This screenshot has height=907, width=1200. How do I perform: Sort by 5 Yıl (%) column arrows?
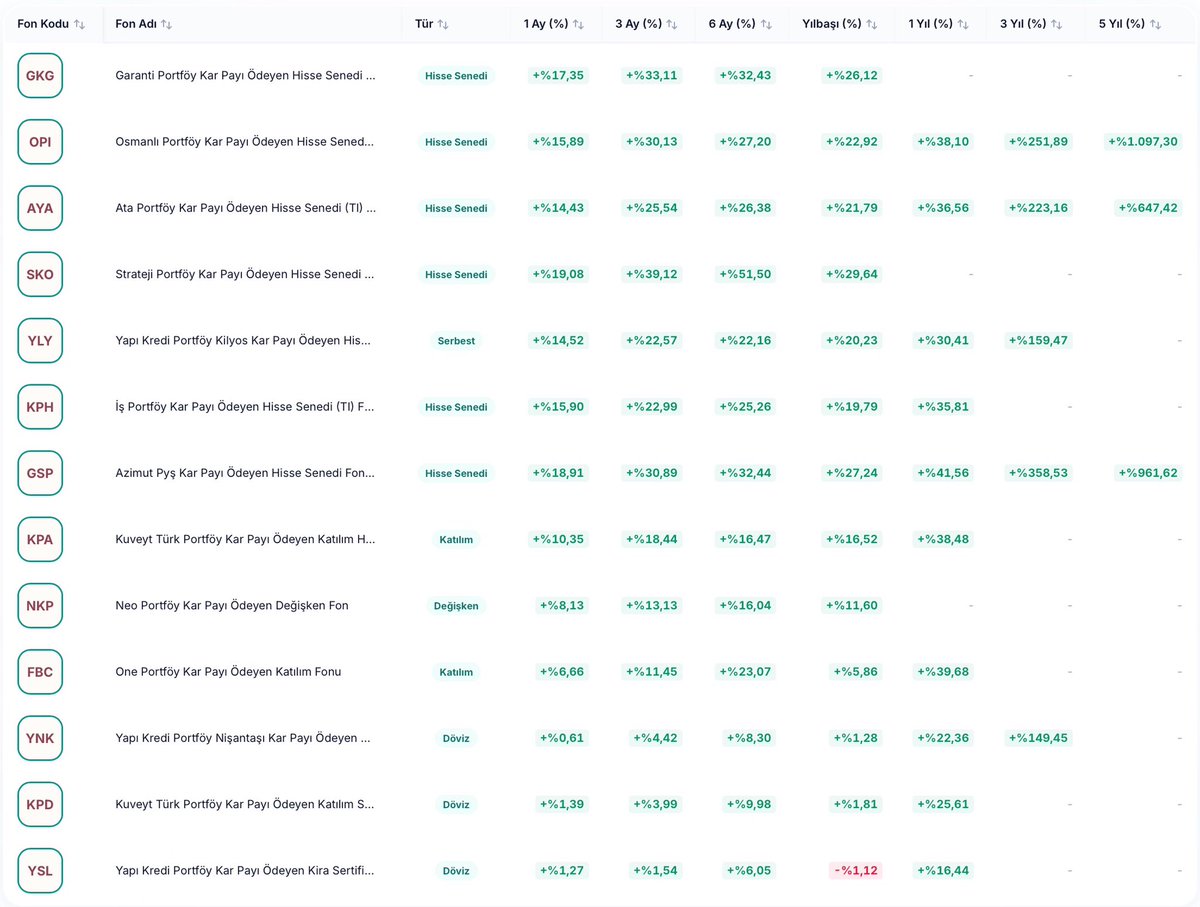click(1155, 24)
